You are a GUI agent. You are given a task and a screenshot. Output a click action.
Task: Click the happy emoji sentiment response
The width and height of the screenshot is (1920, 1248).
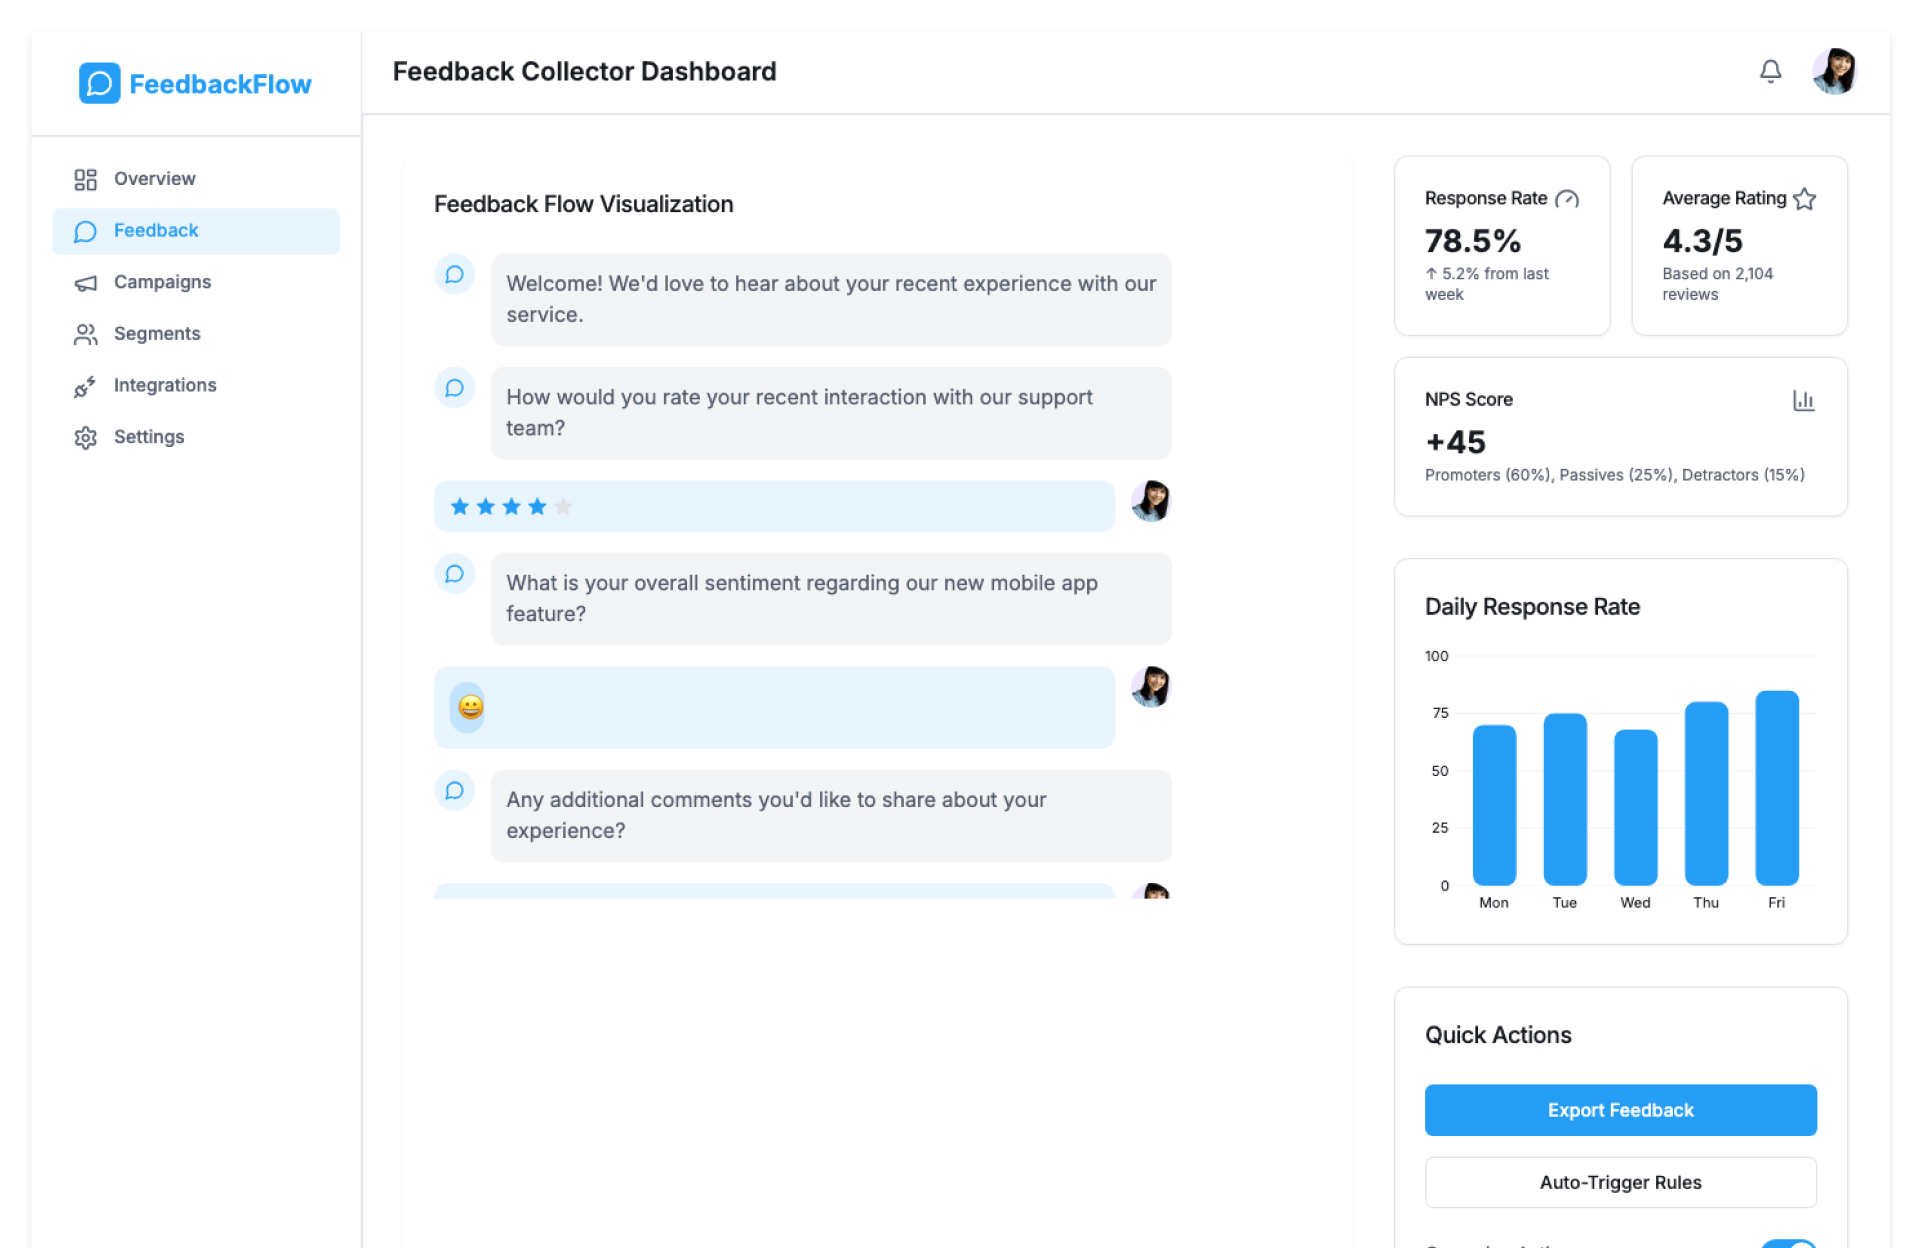[x=470, y=707]
